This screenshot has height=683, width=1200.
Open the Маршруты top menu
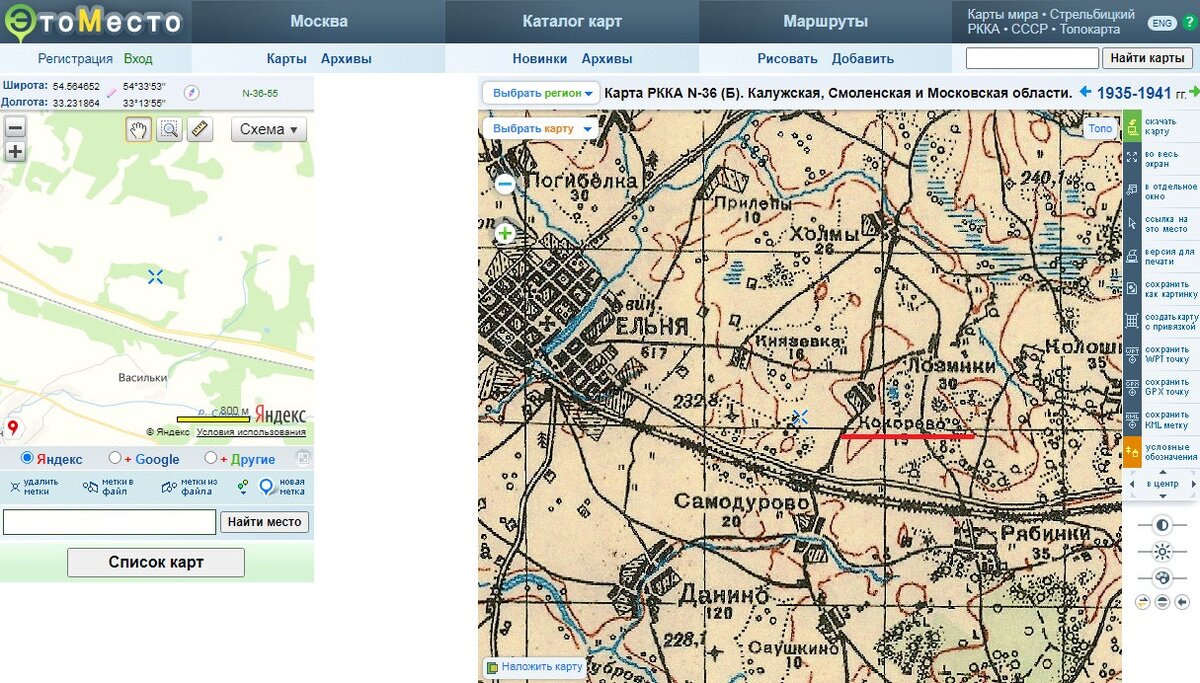(826, 21)
